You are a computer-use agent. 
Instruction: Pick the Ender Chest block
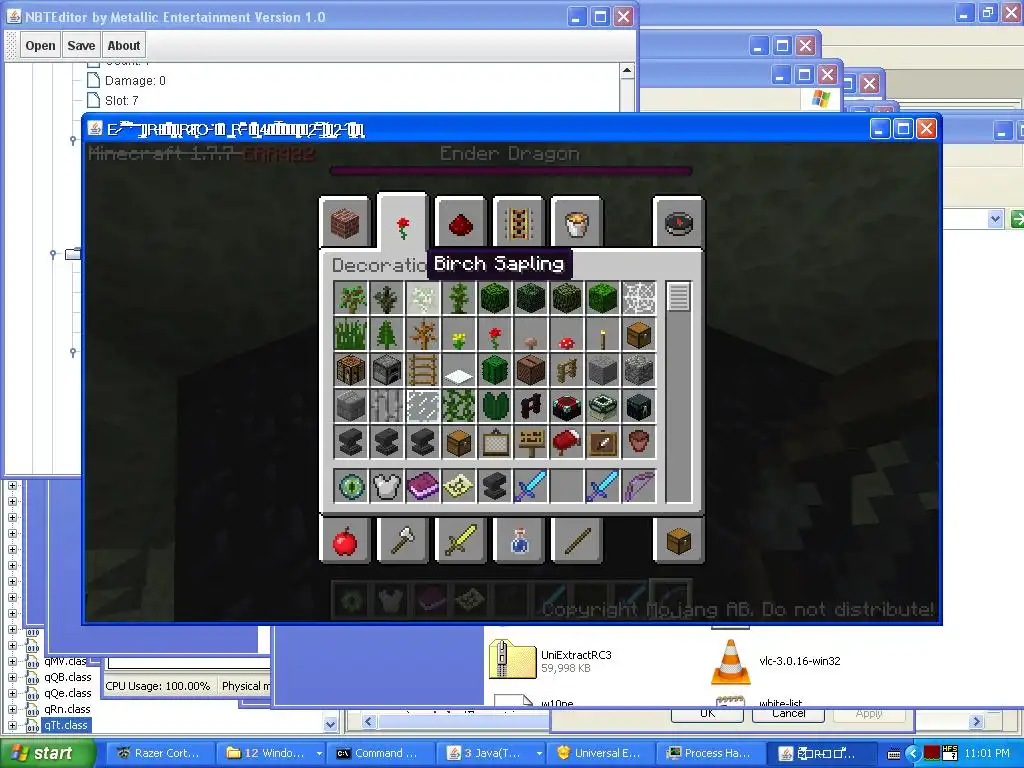click(x=639, y=406)
